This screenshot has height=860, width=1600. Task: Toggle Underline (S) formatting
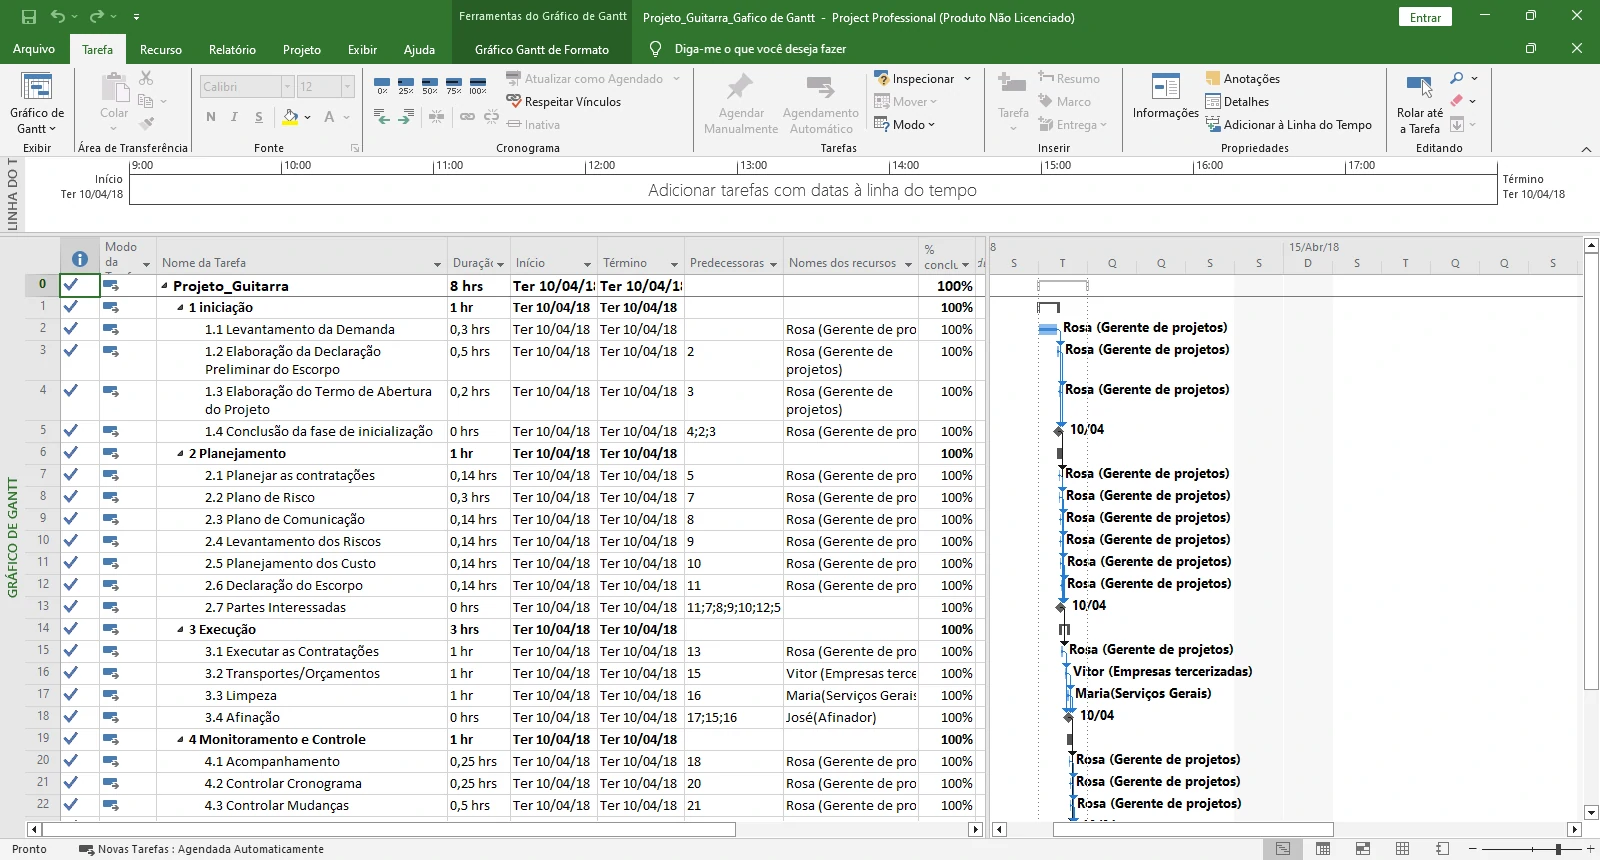click(x=259, y=117)
